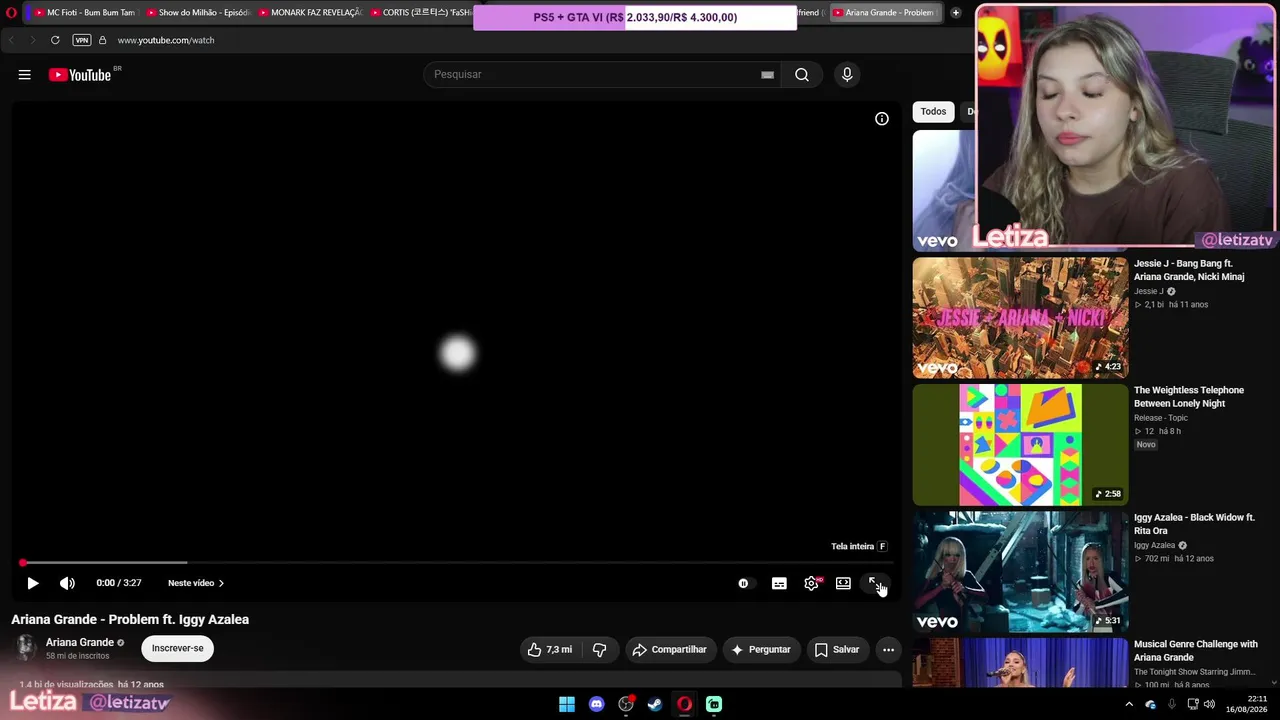1280x720 pixels.
Task: Switch to theater mode
Action: click(x=843, y=583)
